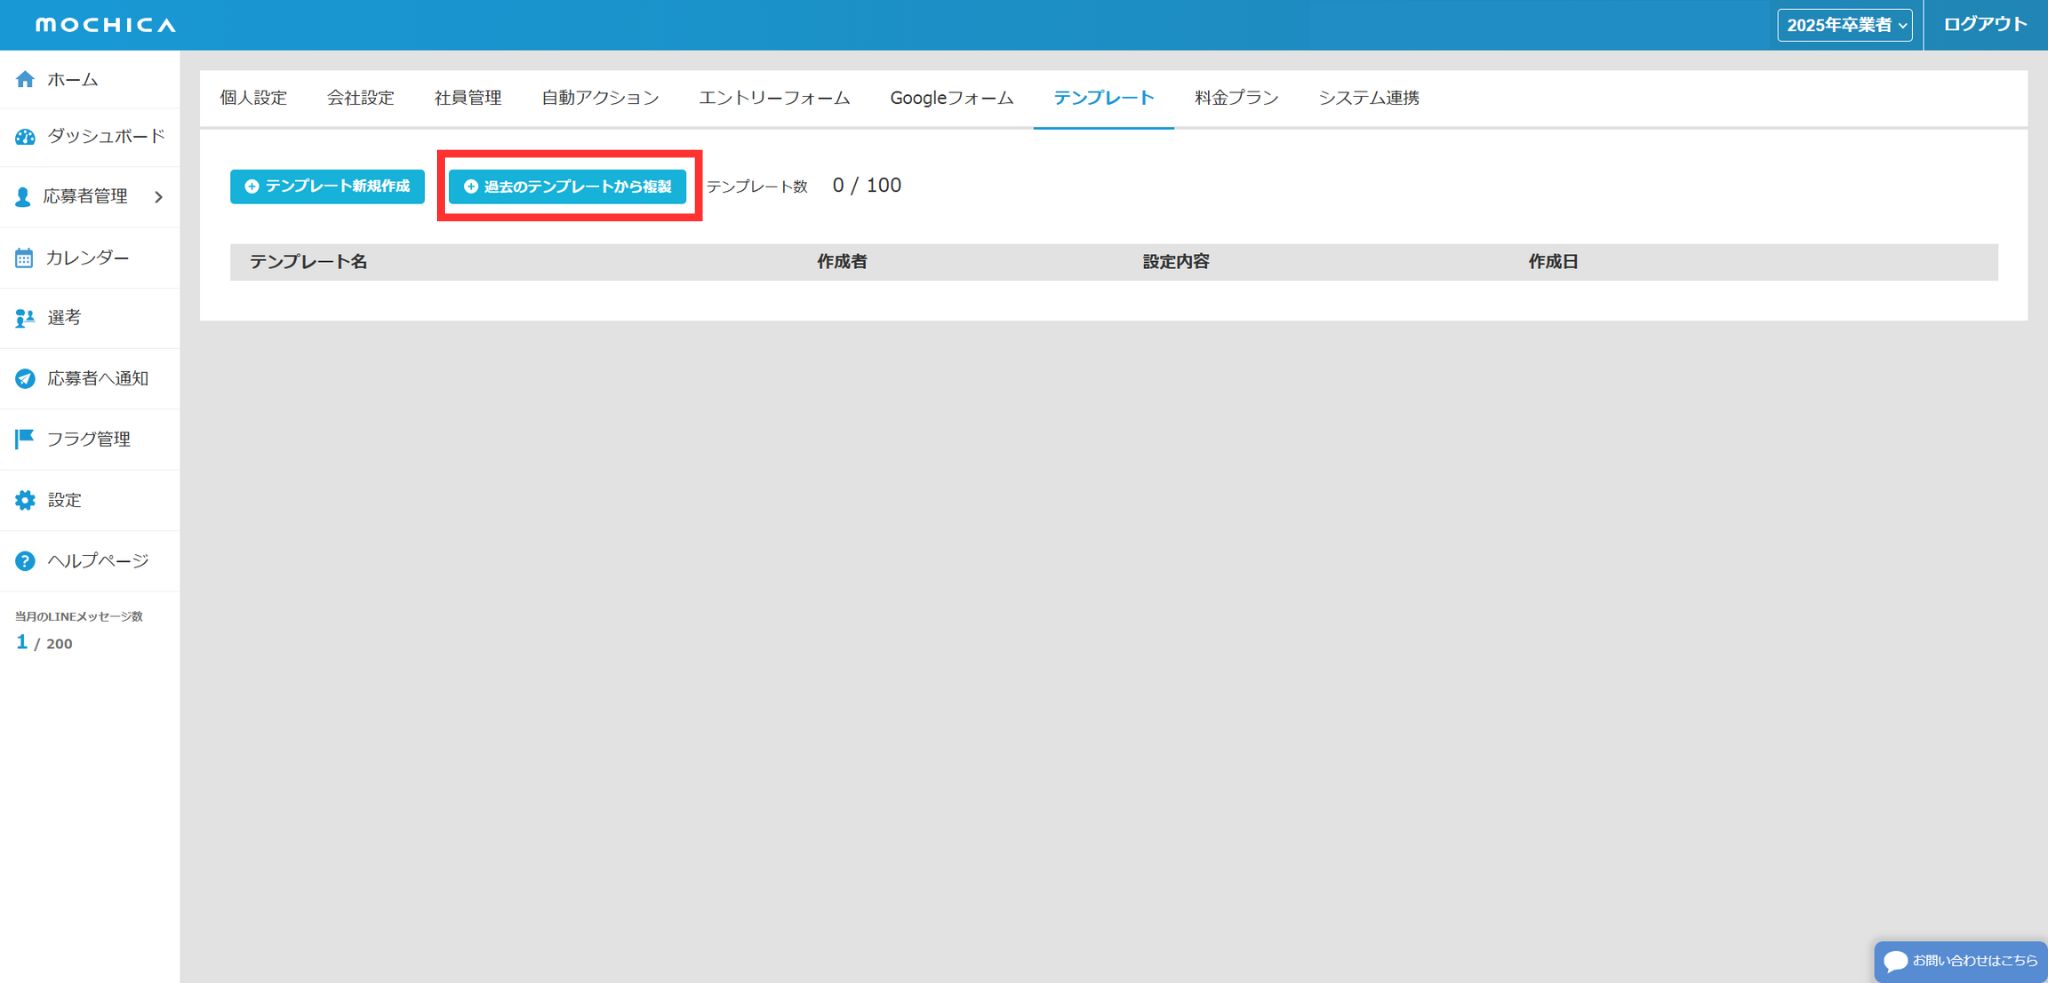Switch to the 自動アクション tab

click(600, 98)
